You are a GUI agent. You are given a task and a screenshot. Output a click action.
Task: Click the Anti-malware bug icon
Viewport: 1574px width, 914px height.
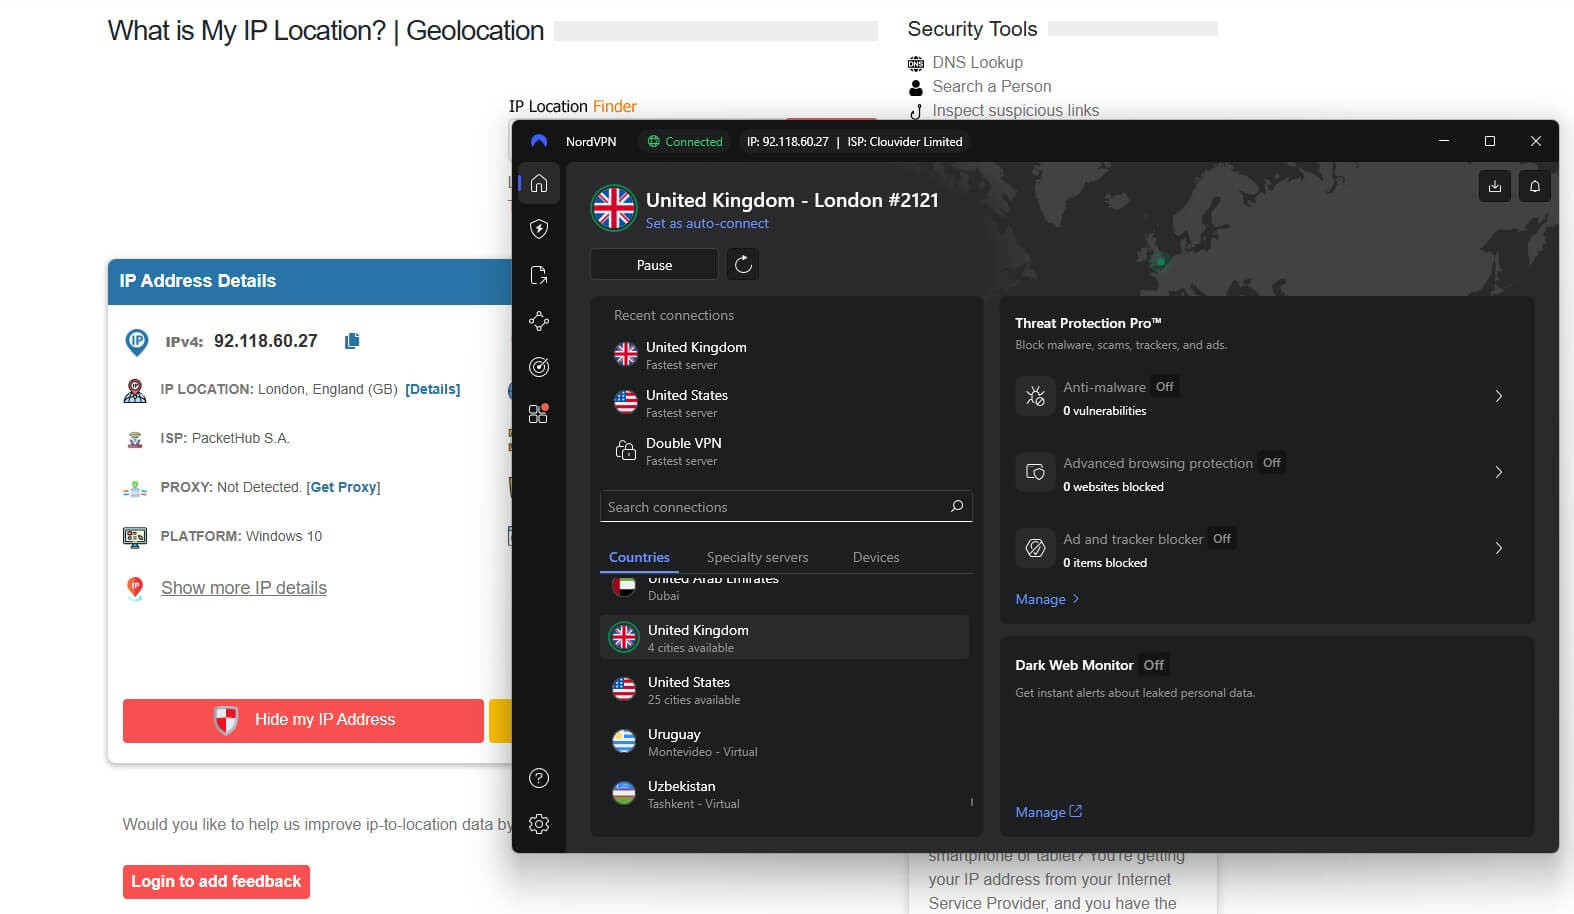pos(1035,396)
